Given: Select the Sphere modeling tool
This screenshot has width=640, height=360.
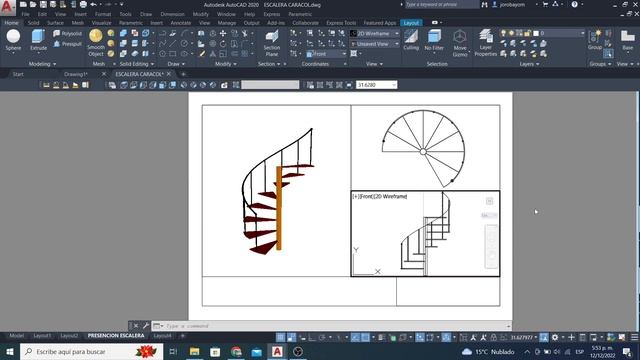Looking at the screenshot, I should [x=13, y=40].
